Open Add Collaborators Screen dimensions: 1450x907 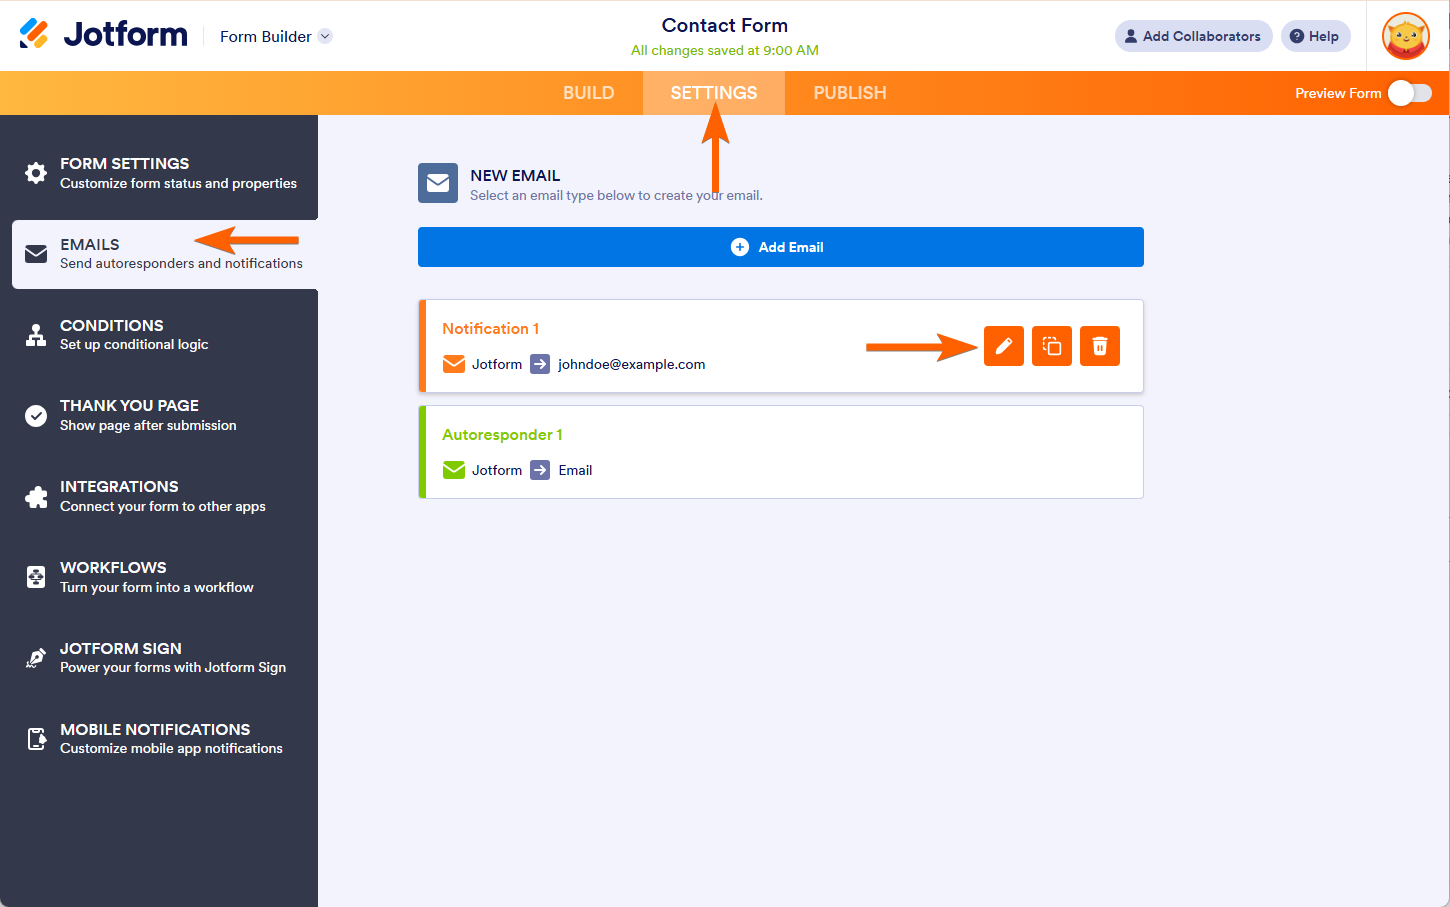coord(1193,36)
